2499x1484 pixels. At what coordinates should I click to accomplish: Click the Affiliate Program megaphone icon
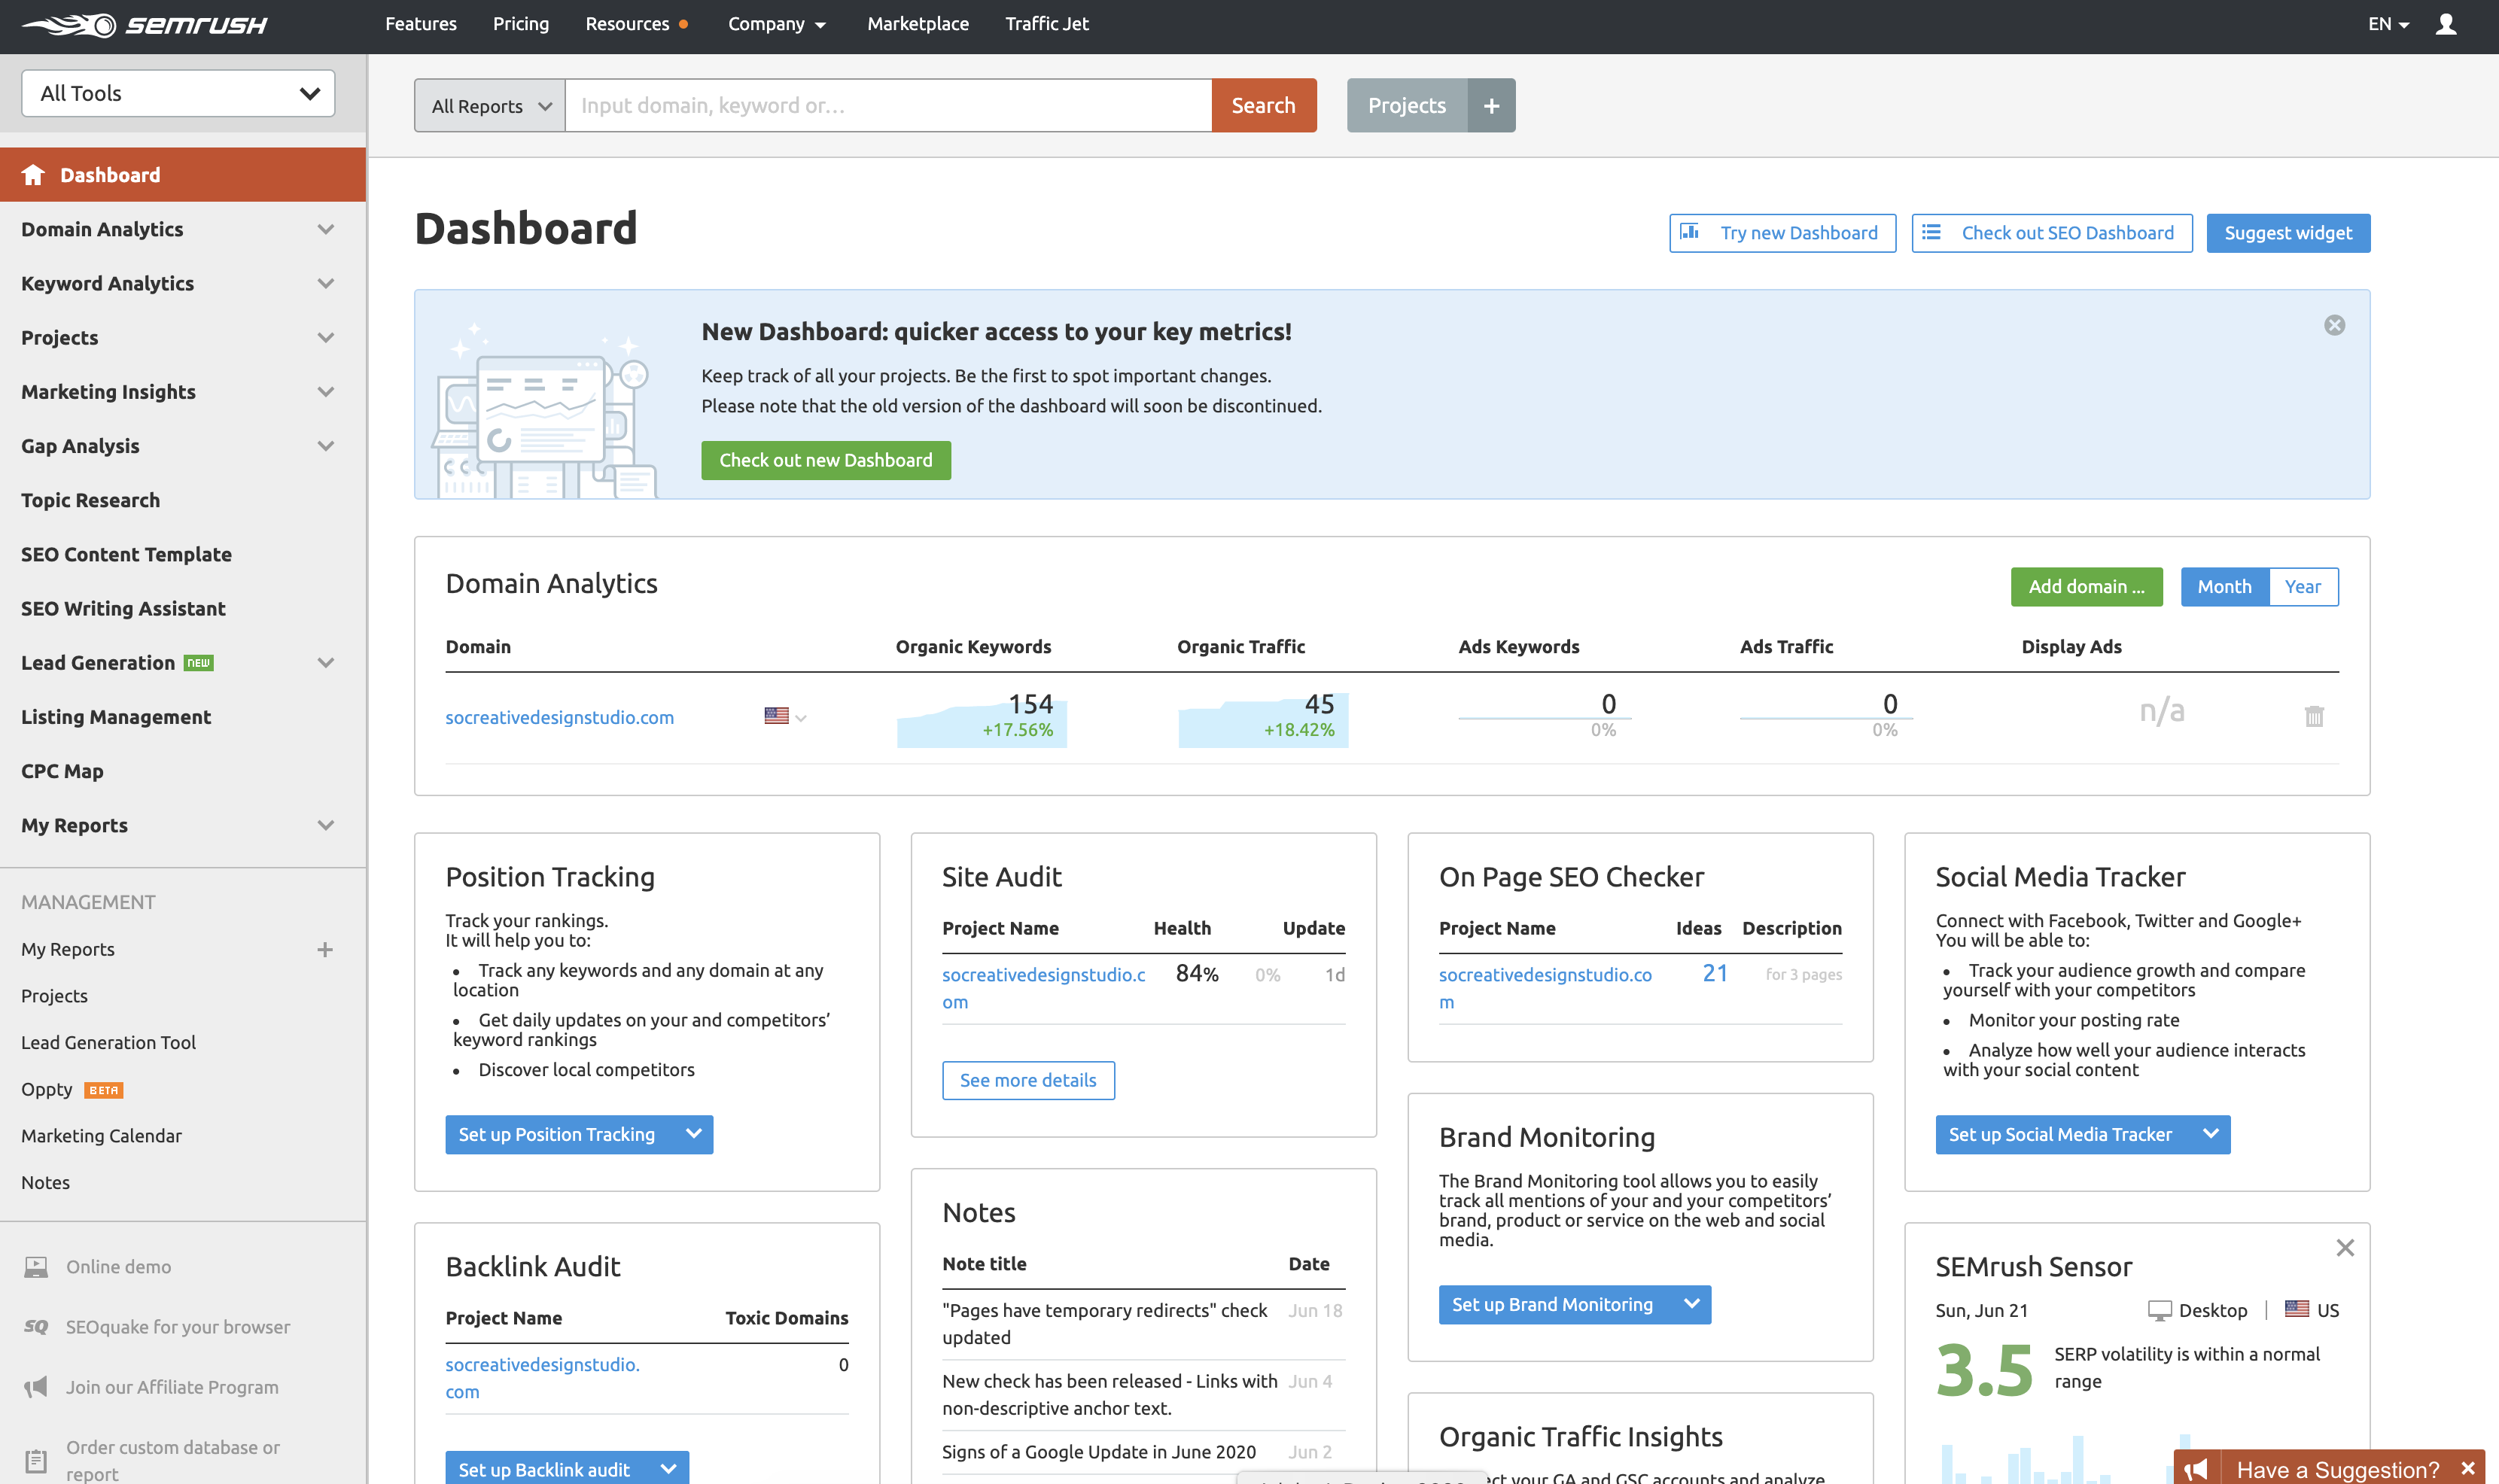pyautogui.click(x=36, y=1387)
